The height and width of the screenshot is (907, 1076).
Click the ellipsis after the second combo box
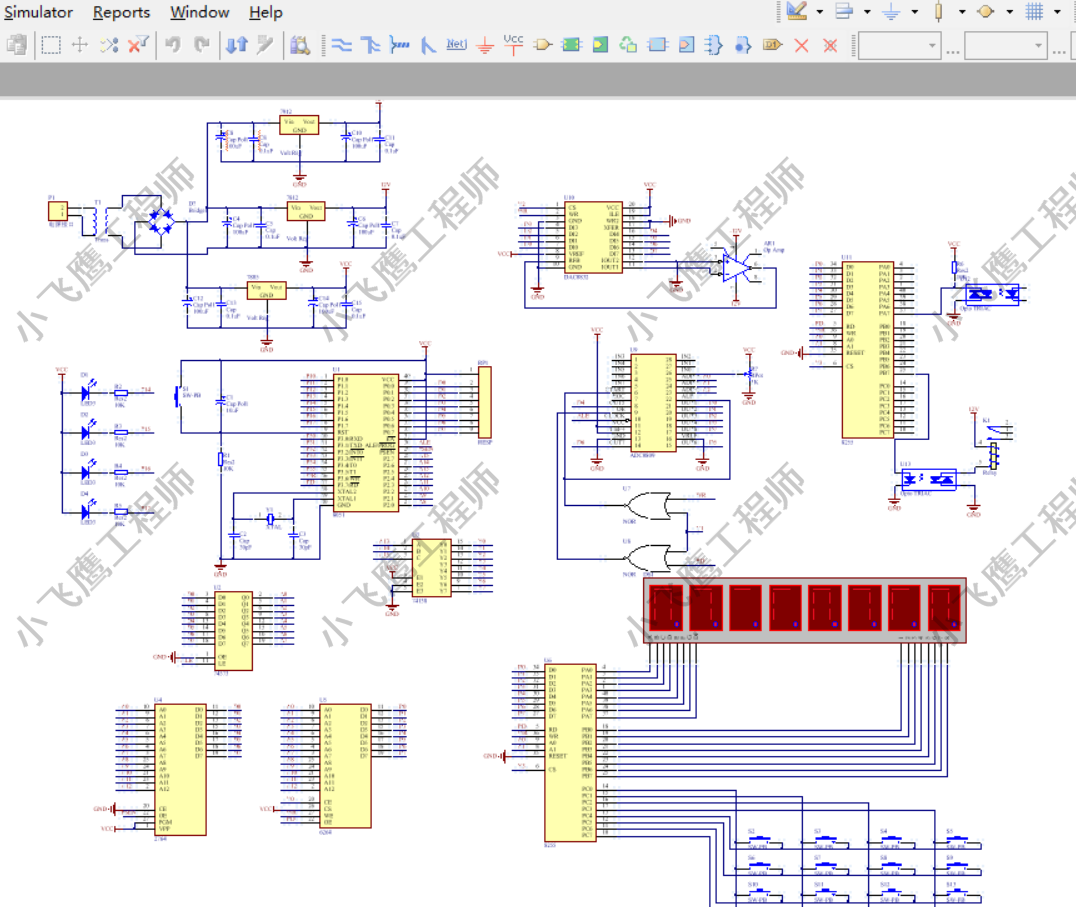1060,51
